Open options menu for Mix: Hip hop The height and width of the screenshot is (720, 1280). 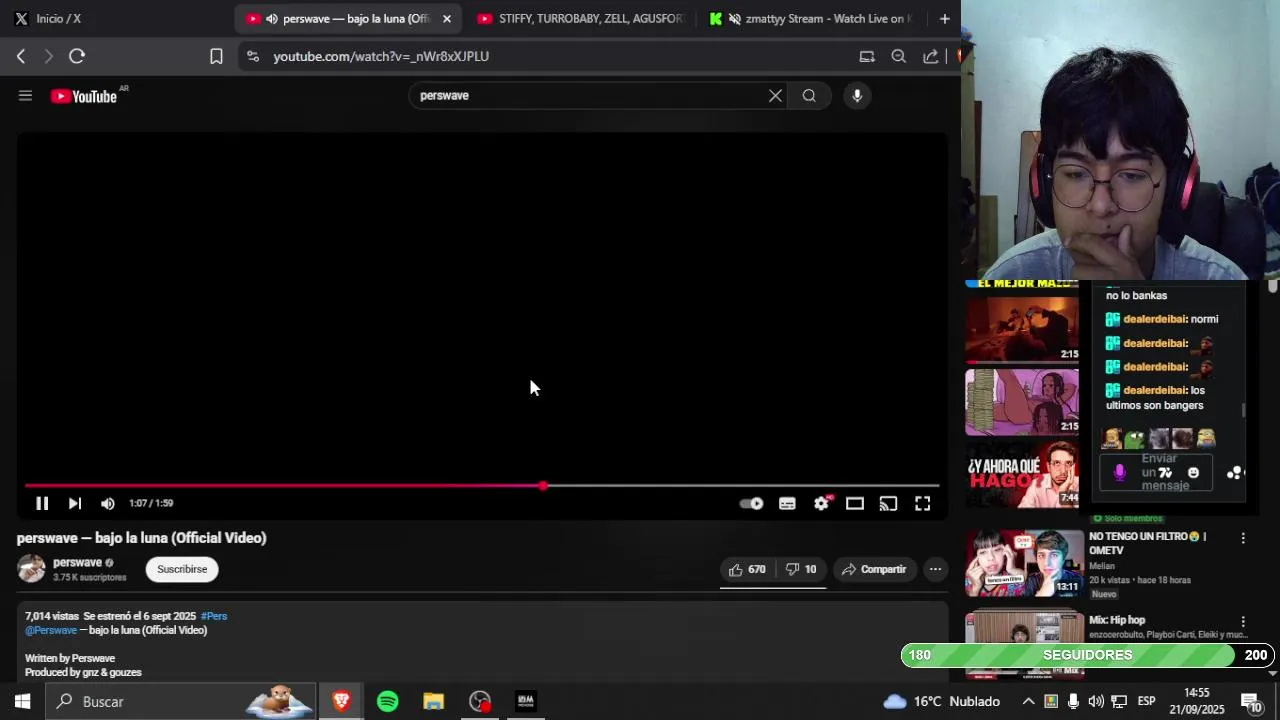coord(1243,622)
